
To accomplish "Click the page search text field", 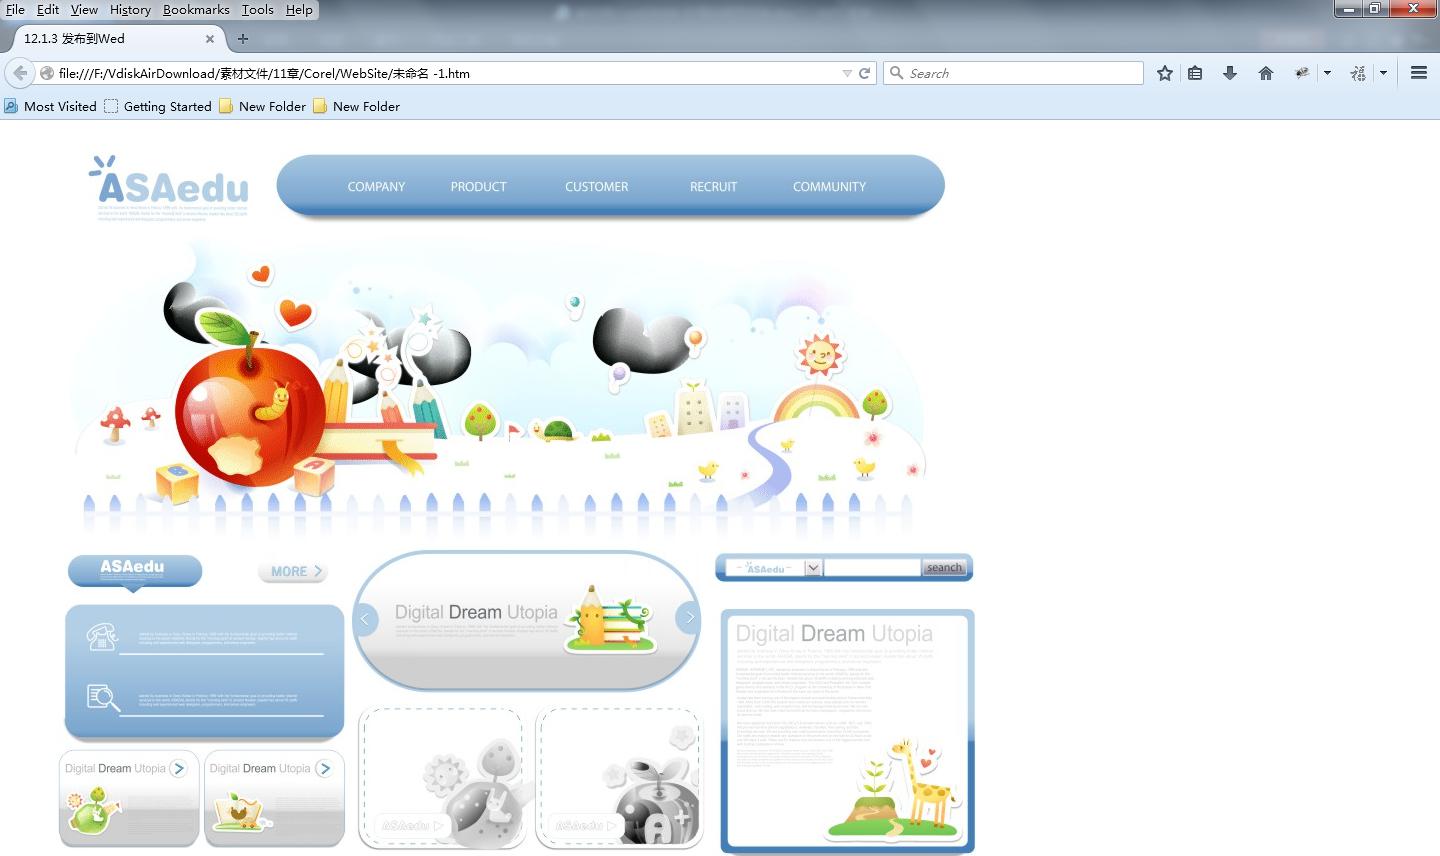I will (871, 568).
